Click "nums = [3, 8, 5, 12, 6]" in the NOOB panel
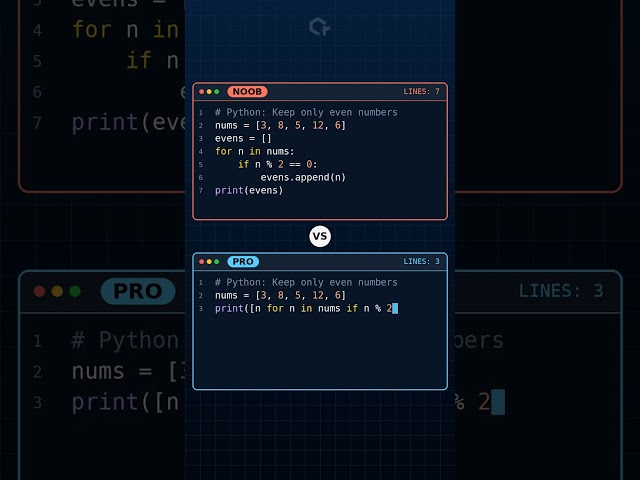 tap(280, 125)
